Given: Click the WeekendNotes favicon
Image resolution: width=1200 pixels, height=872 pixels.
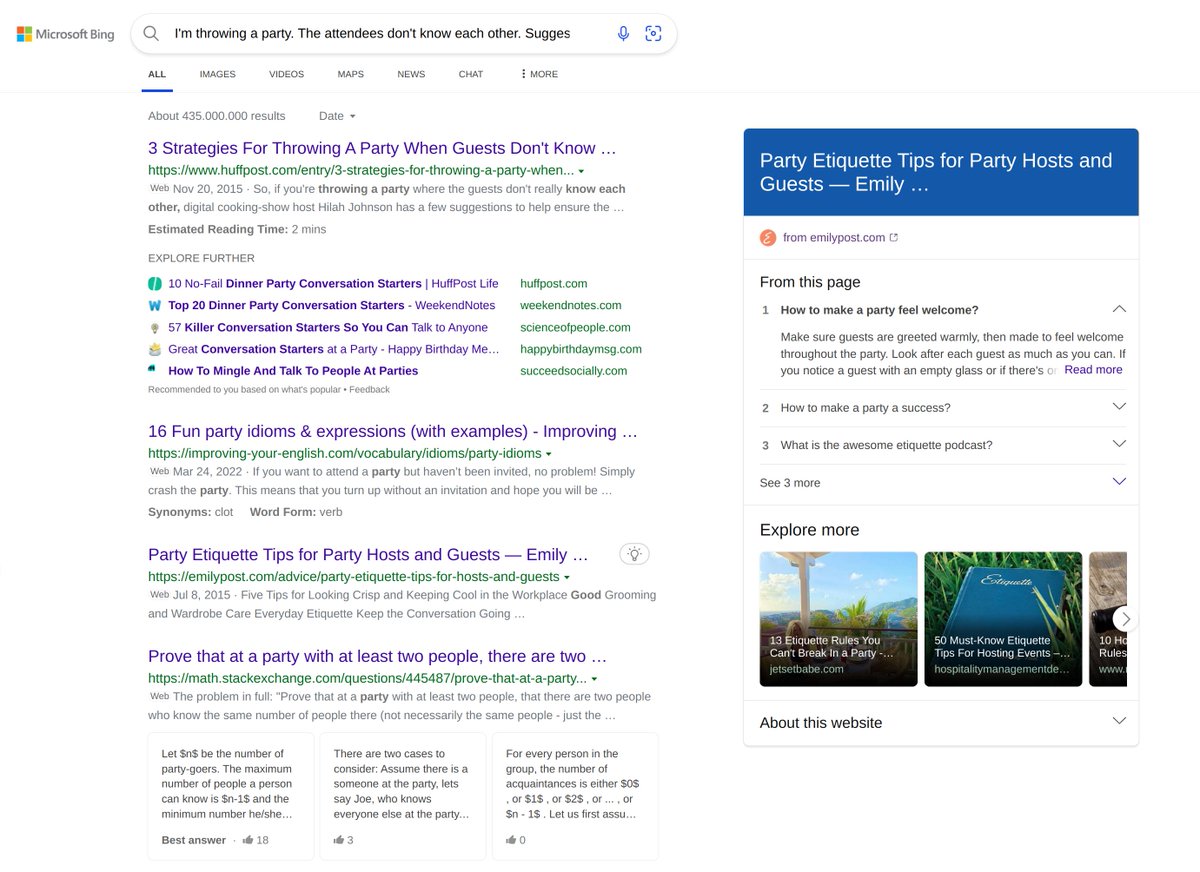Looking at the screenshot, I should click(x=155, y=306).
